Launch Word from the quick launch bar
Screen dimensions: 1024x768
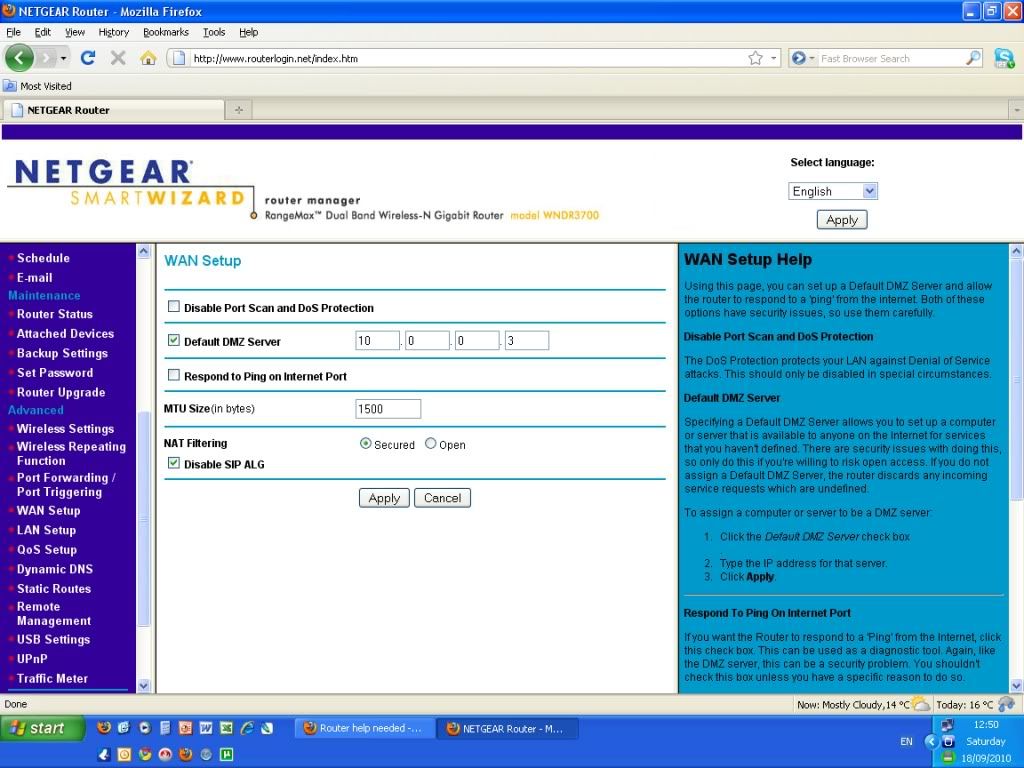206,728
